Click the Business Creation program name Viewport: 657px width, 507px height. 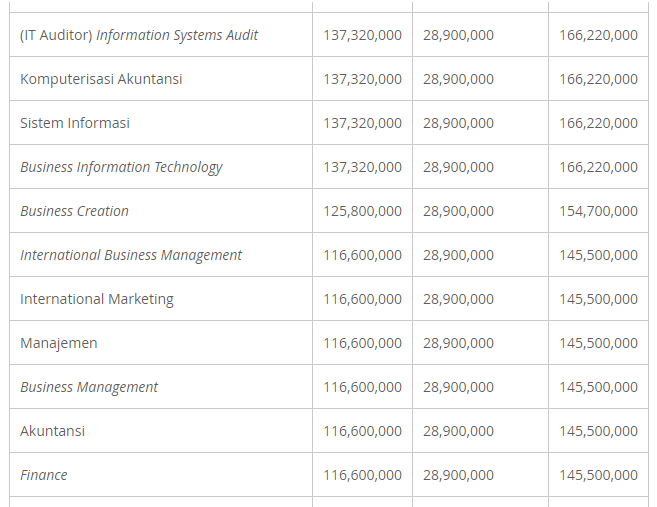[x=74, y=211]
